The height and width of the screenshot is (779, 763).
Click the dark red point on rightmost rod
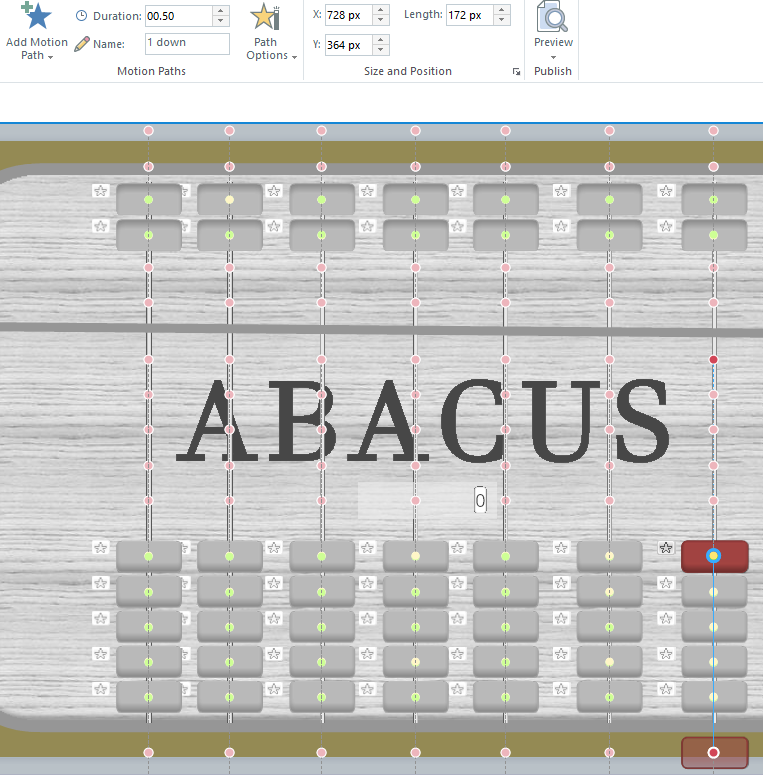(x=713, y=359)
